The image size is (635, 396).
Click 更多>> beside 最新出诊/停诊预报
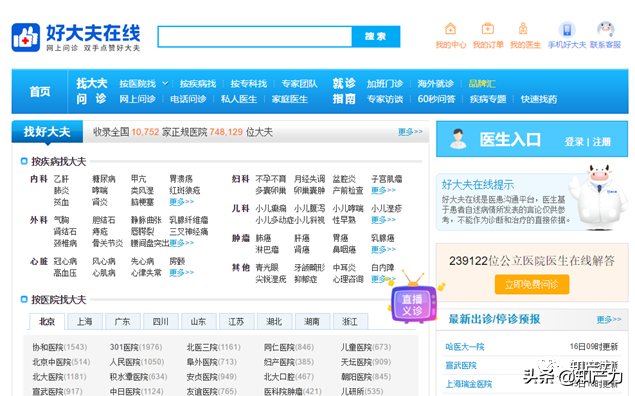609,319
